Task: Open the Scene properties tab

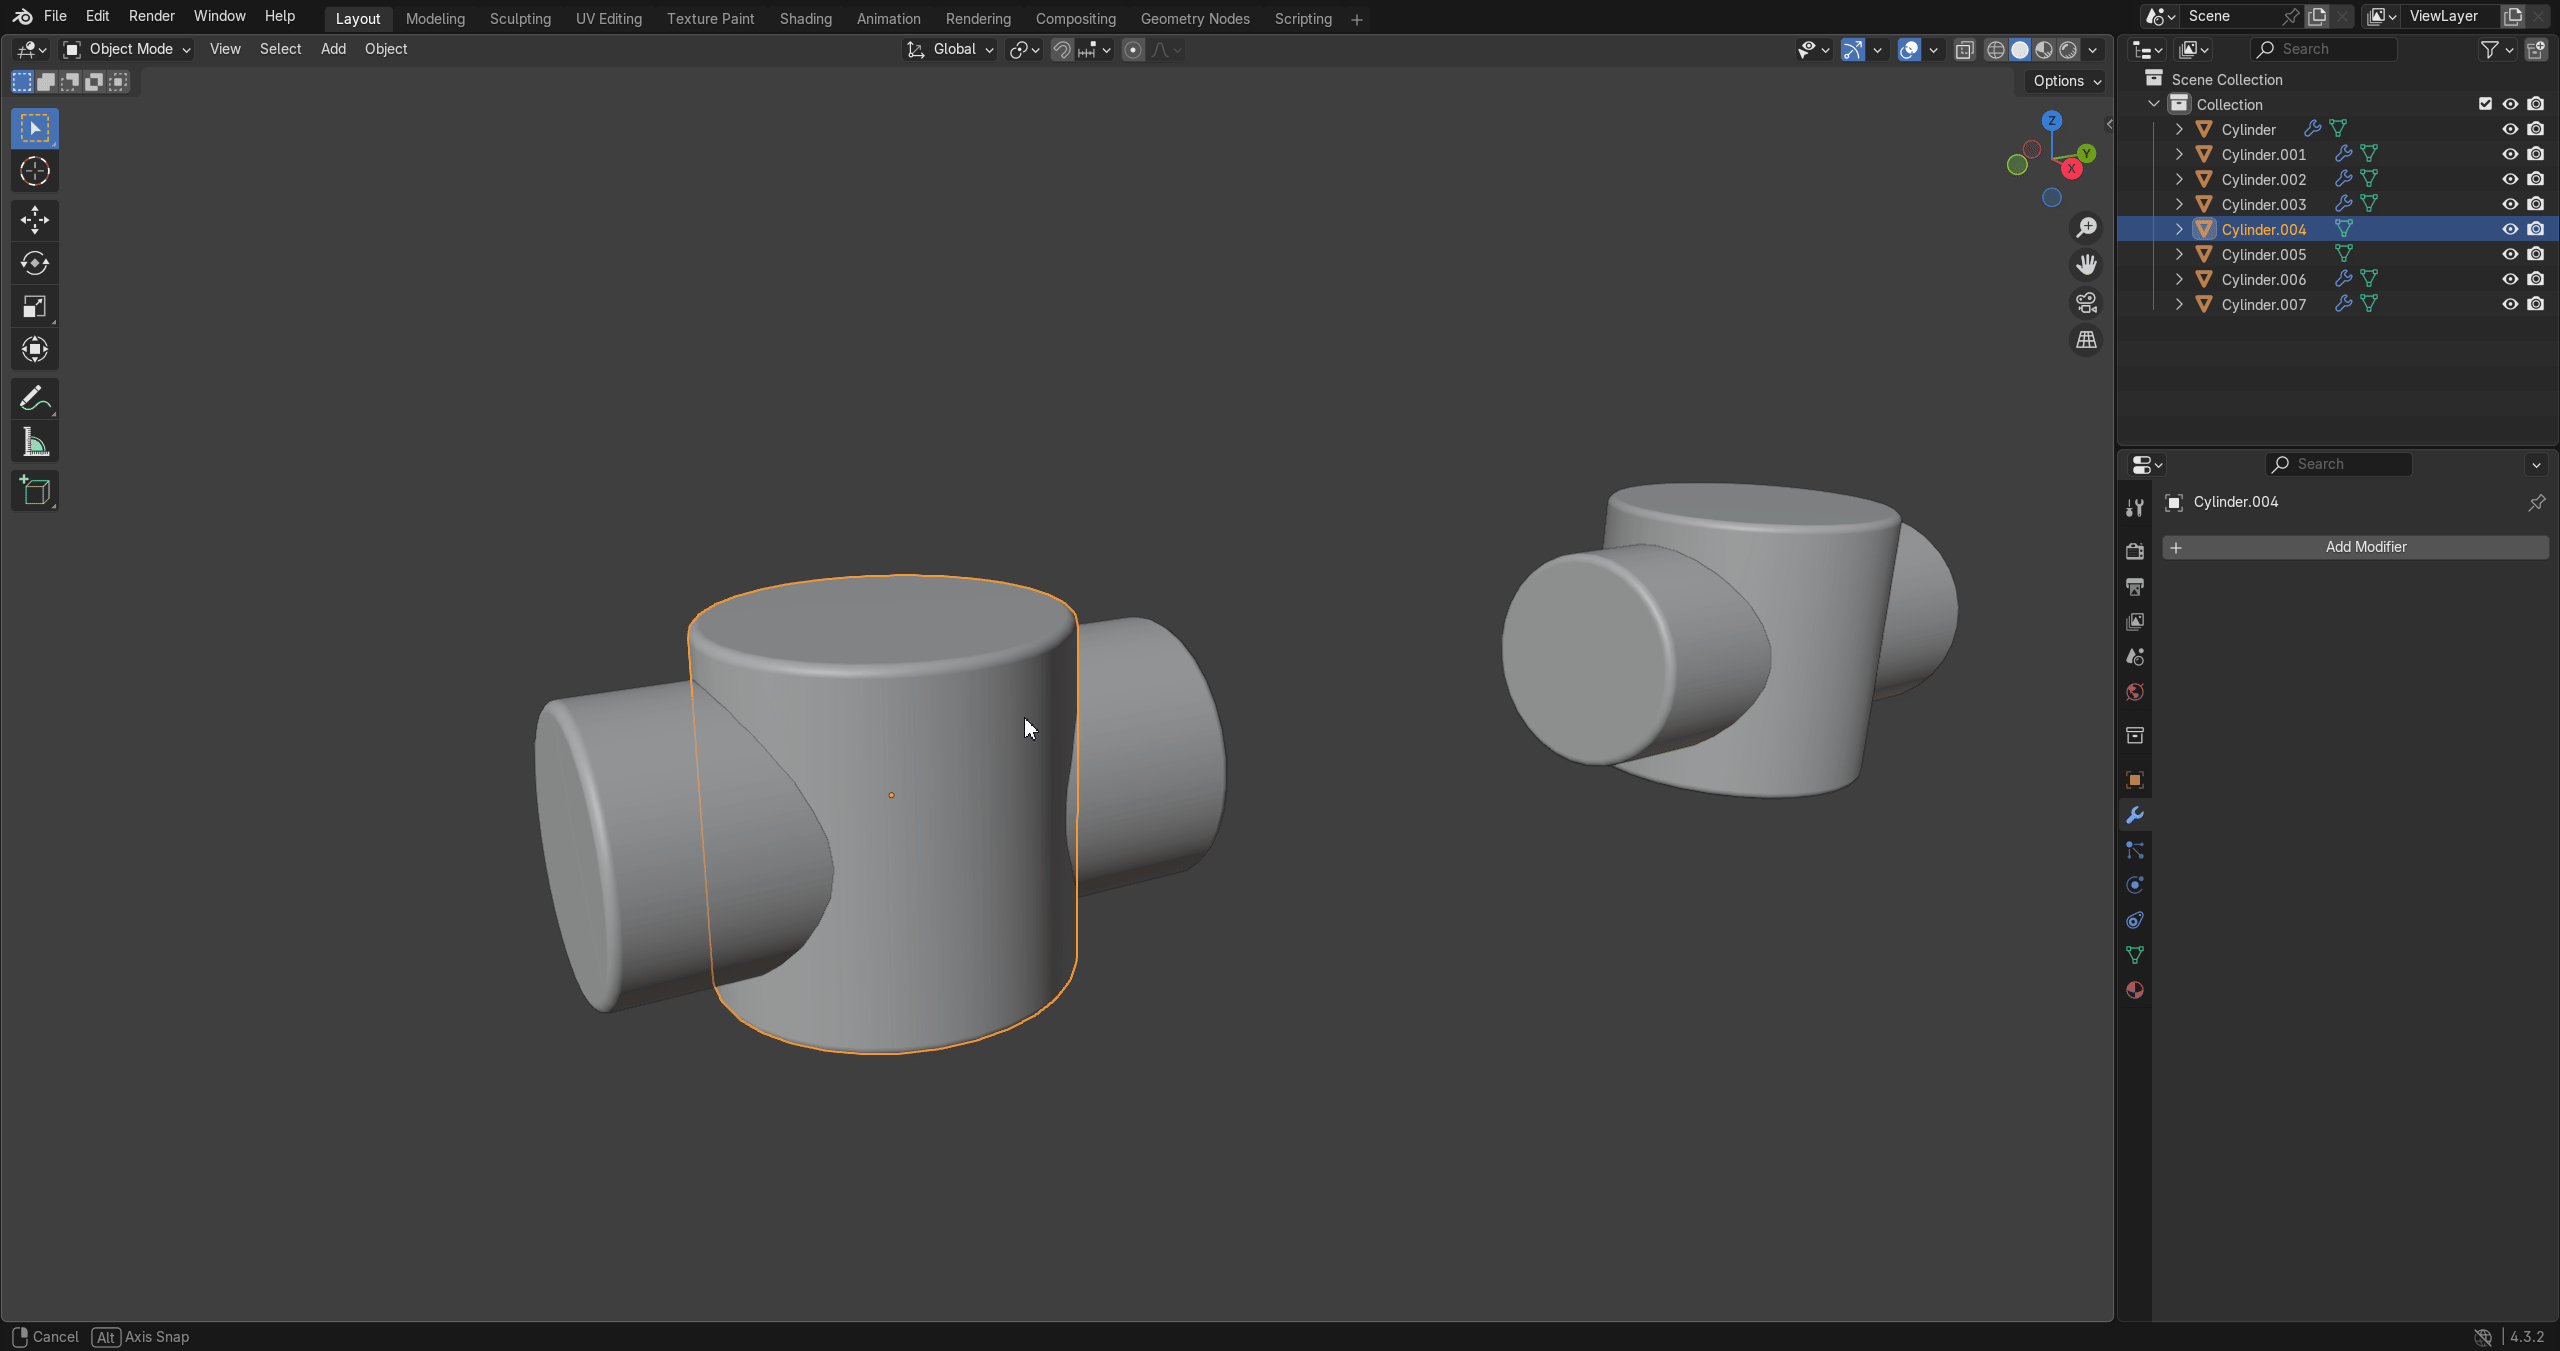Action: (x=2135, y=656)
